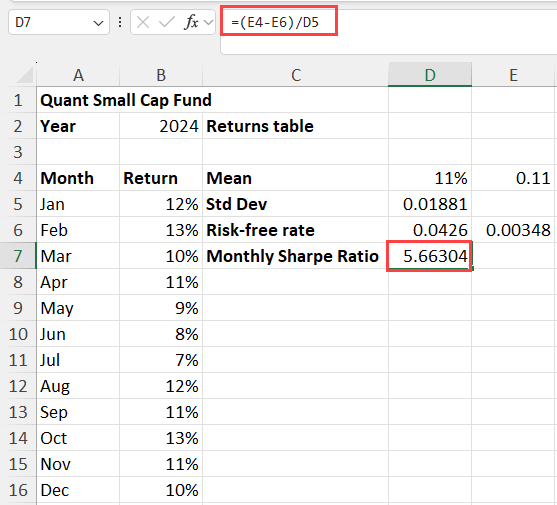The width and height of the screenshot is (557, 505).
Task: Click the return value 7%
Action: tap(161, 360)
